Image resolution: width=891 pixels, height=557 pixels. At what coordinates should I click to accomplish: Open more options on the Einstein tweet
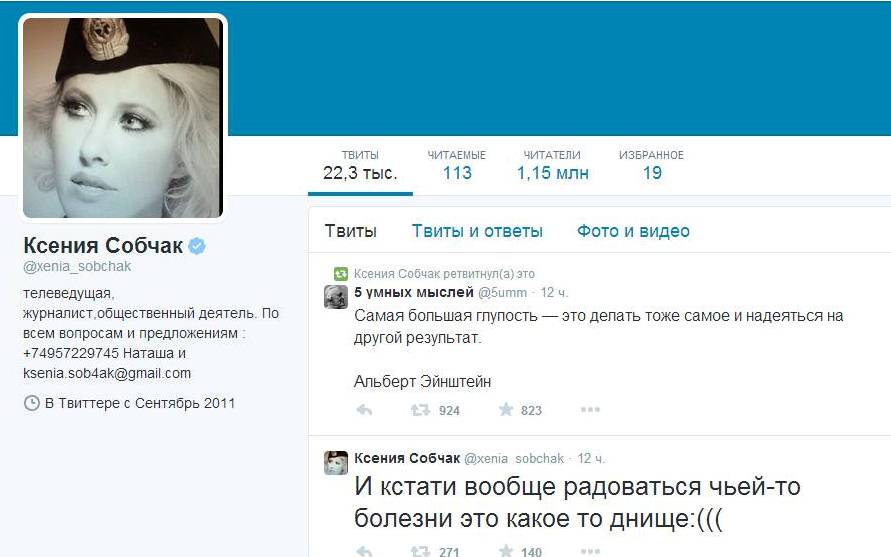(590, 409)
